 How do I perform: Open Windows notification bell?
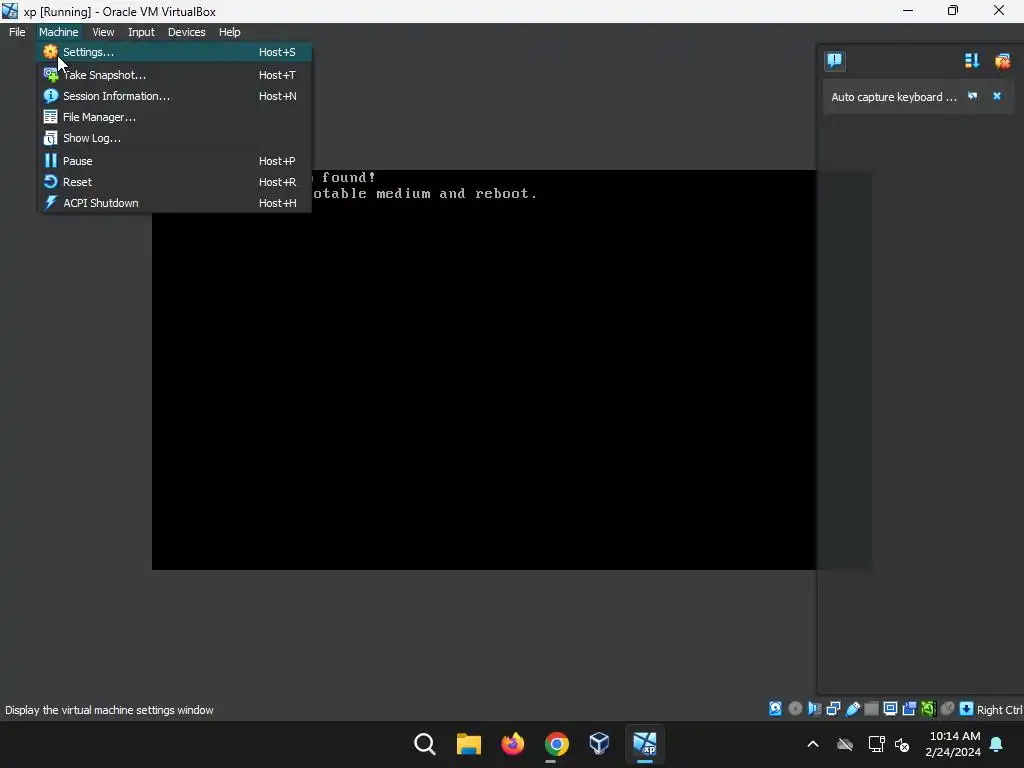point(996,744)
